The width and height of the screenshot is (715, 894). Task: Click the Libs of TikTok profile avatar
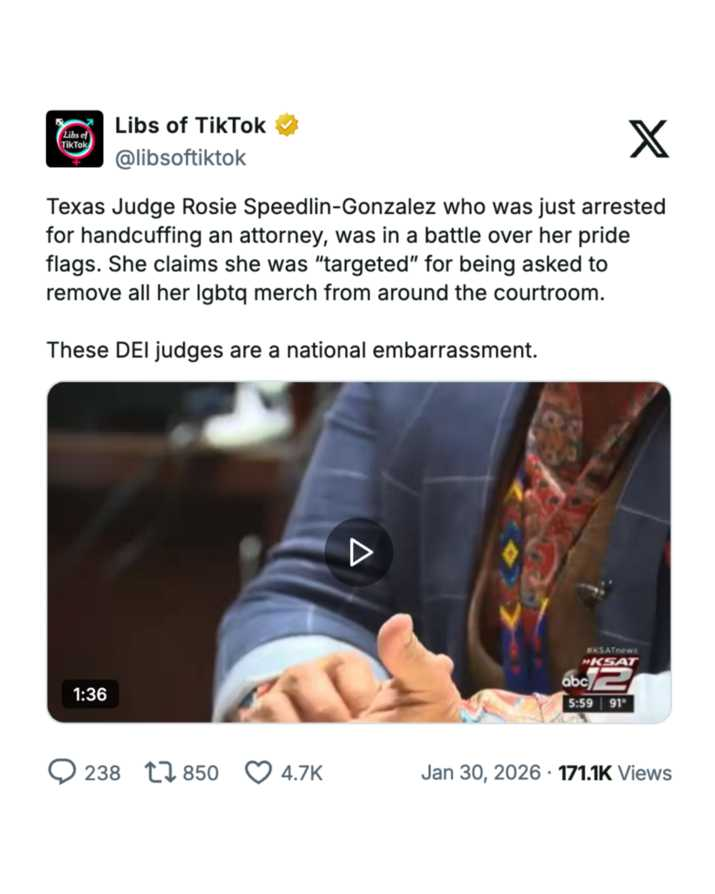click(x=75, y=139)
